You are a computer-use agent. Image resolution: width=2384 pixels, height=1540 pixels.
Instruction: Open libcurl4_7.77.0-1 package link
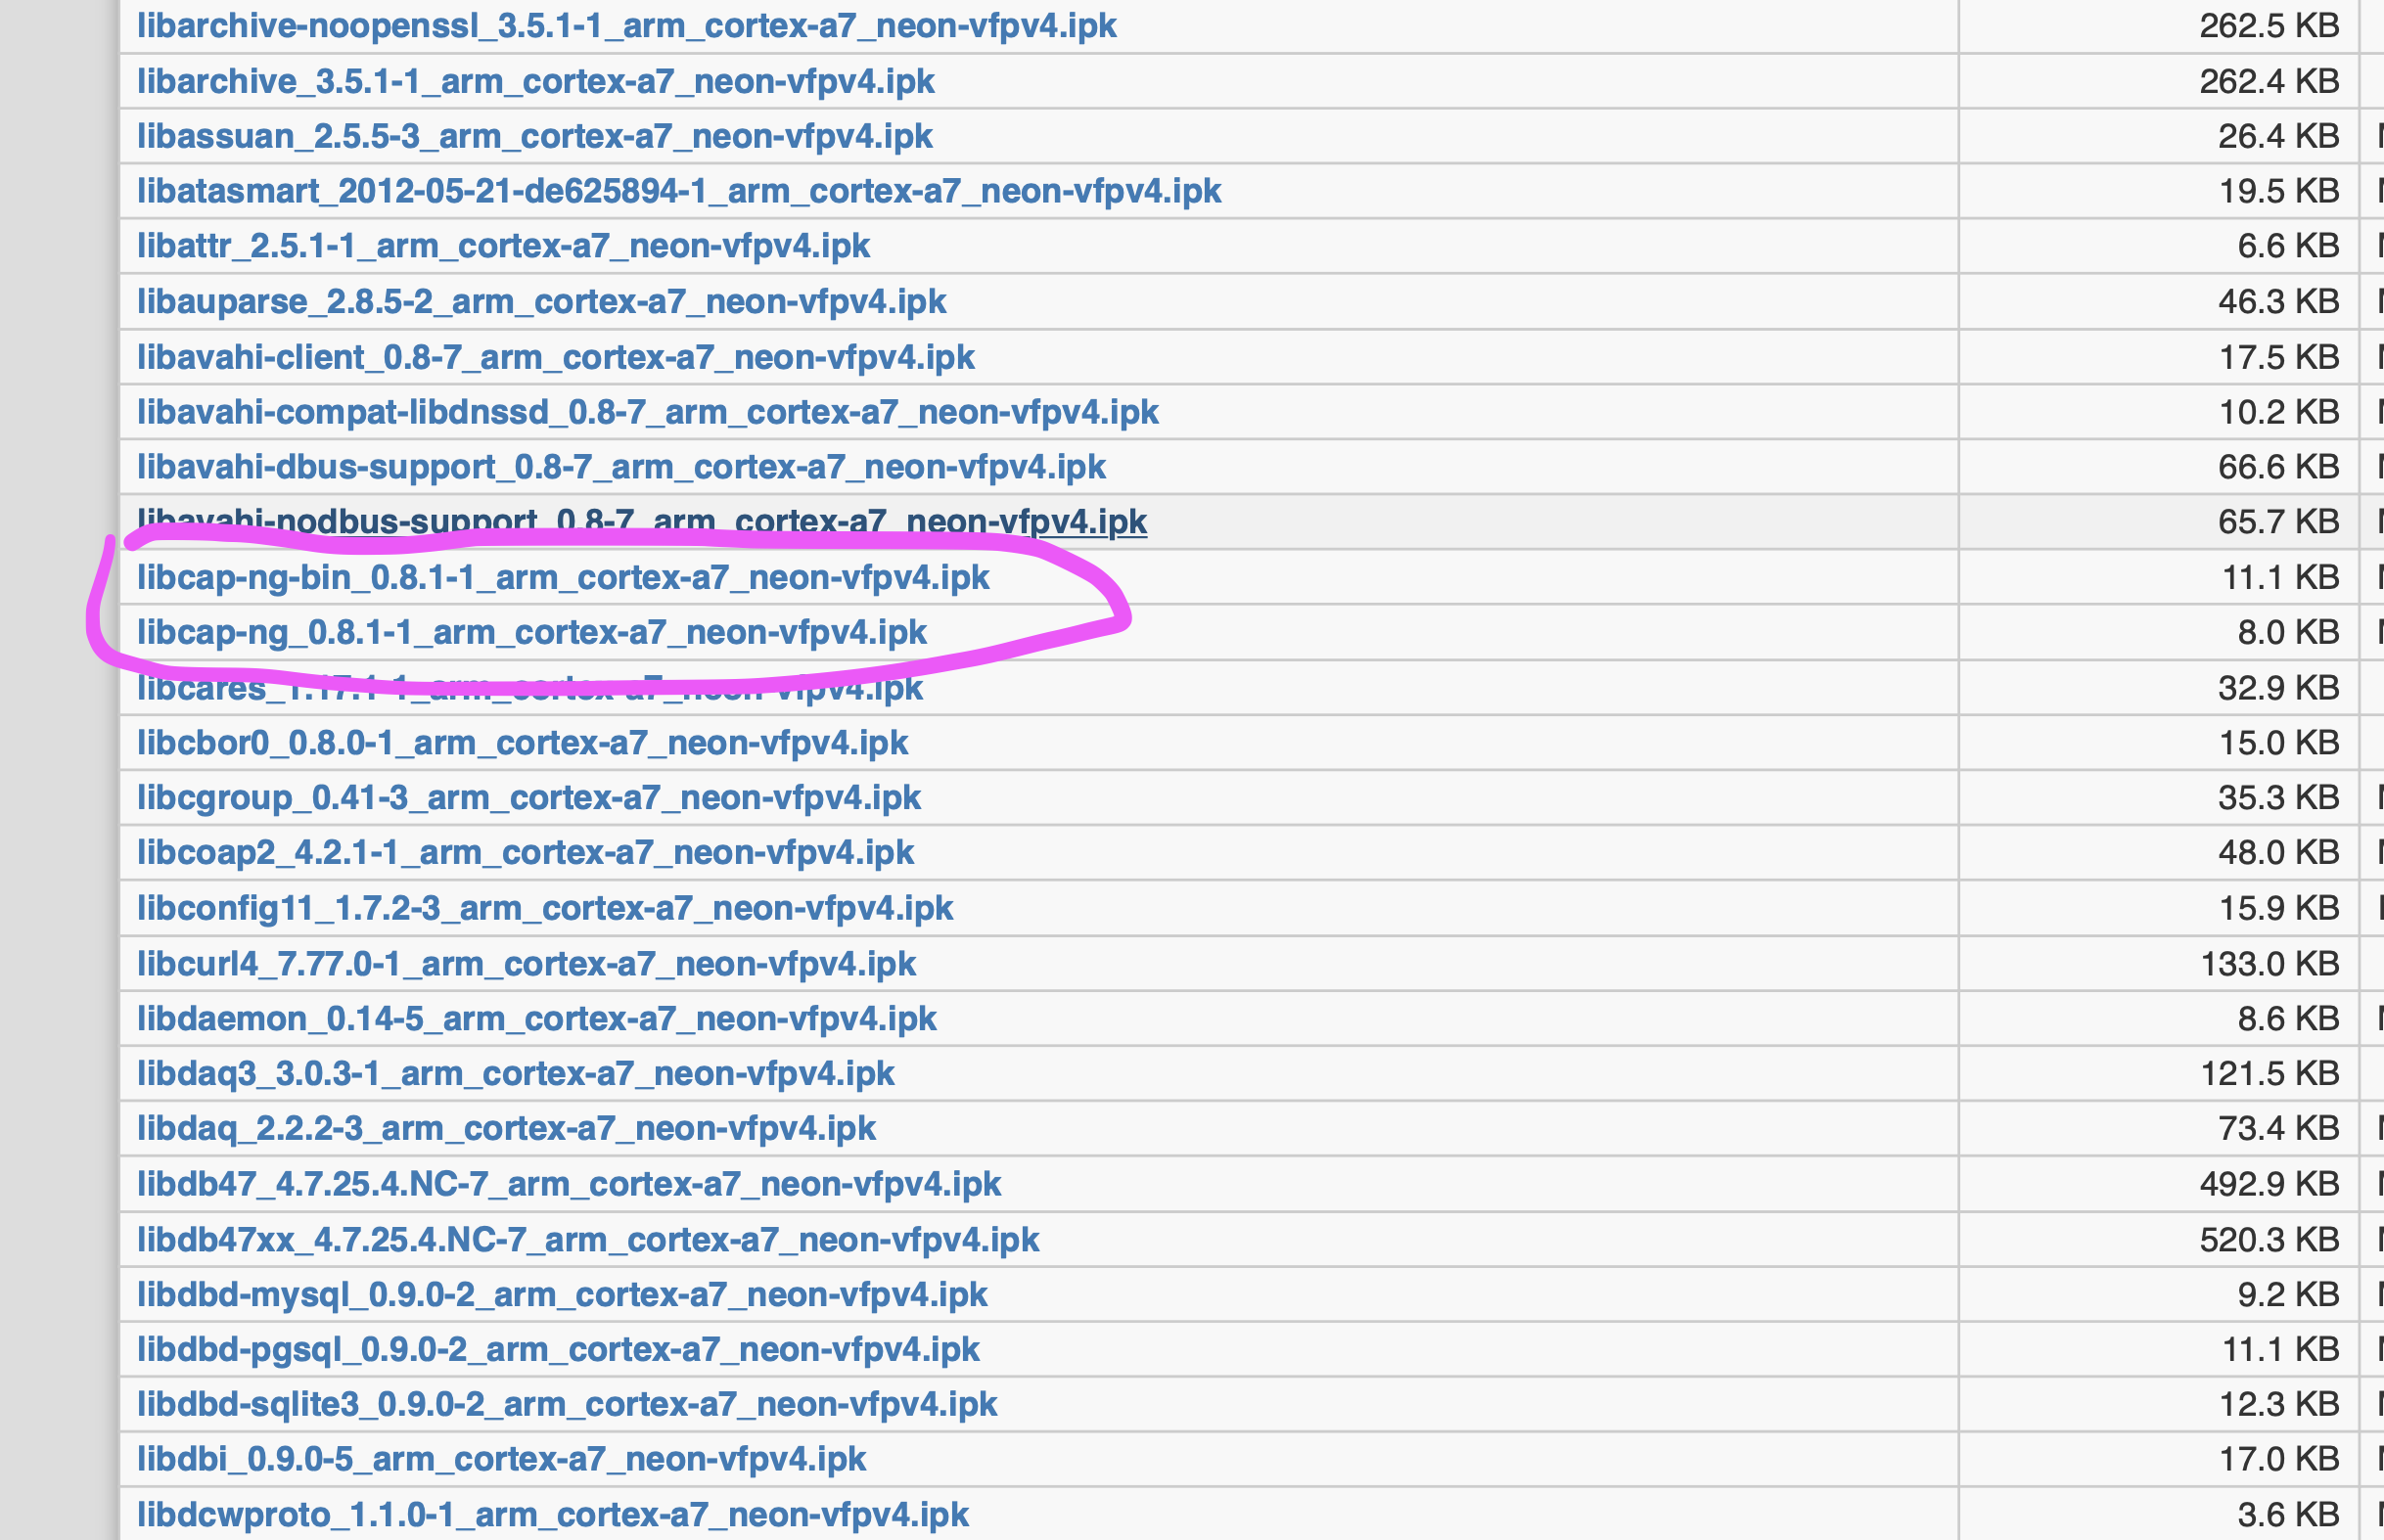[526, 964]
